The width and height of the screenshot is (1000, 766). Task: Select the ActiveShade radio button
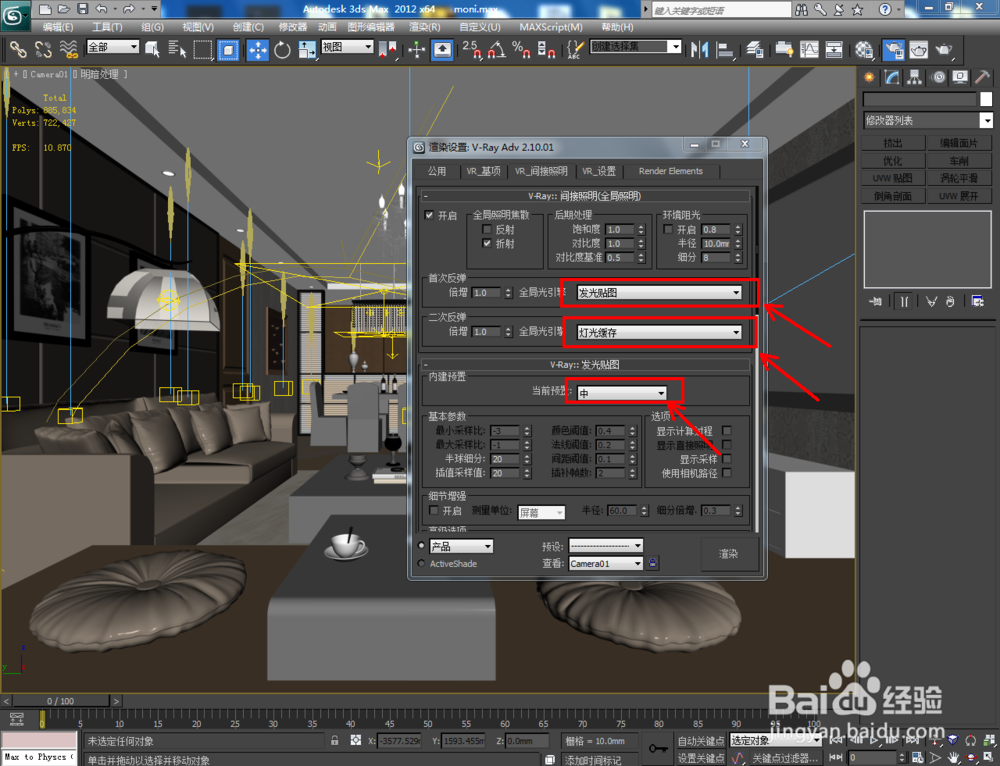click(421, 564)
